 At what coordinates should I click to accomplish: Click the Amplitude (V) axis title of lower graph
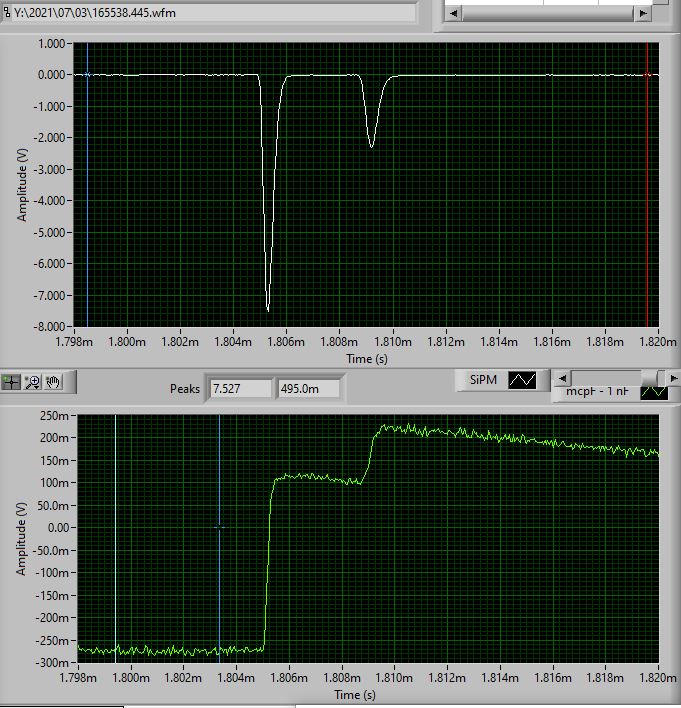click(x=21, y=539)
